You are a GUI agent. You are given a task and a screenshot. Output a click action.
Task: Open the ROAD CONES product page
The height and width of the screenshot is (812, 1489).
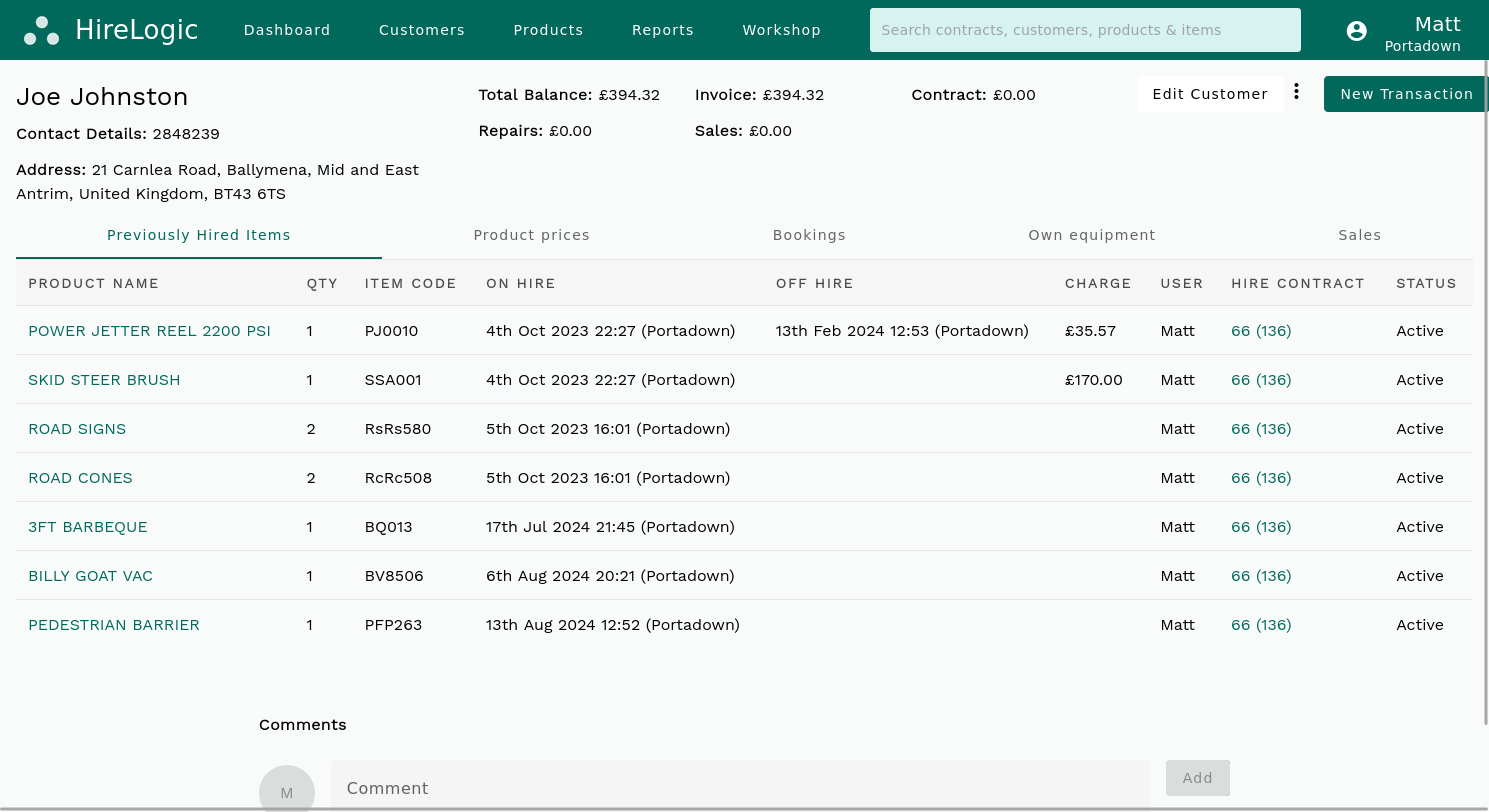(80, 477)
